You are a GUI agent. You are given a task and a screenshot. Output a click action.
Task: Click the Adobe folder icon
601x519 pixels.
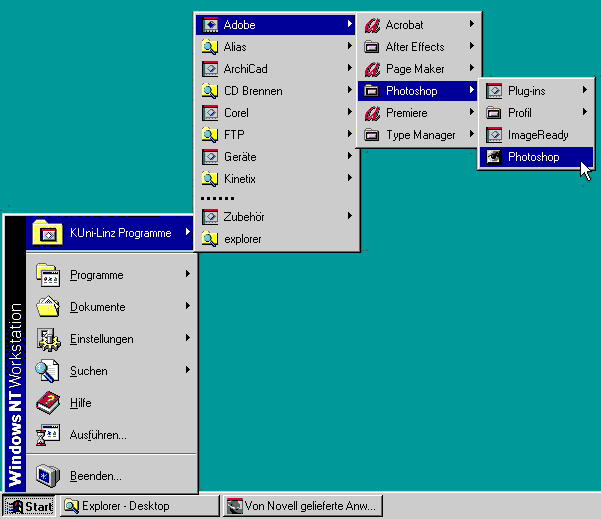click(x=210, y=25)
